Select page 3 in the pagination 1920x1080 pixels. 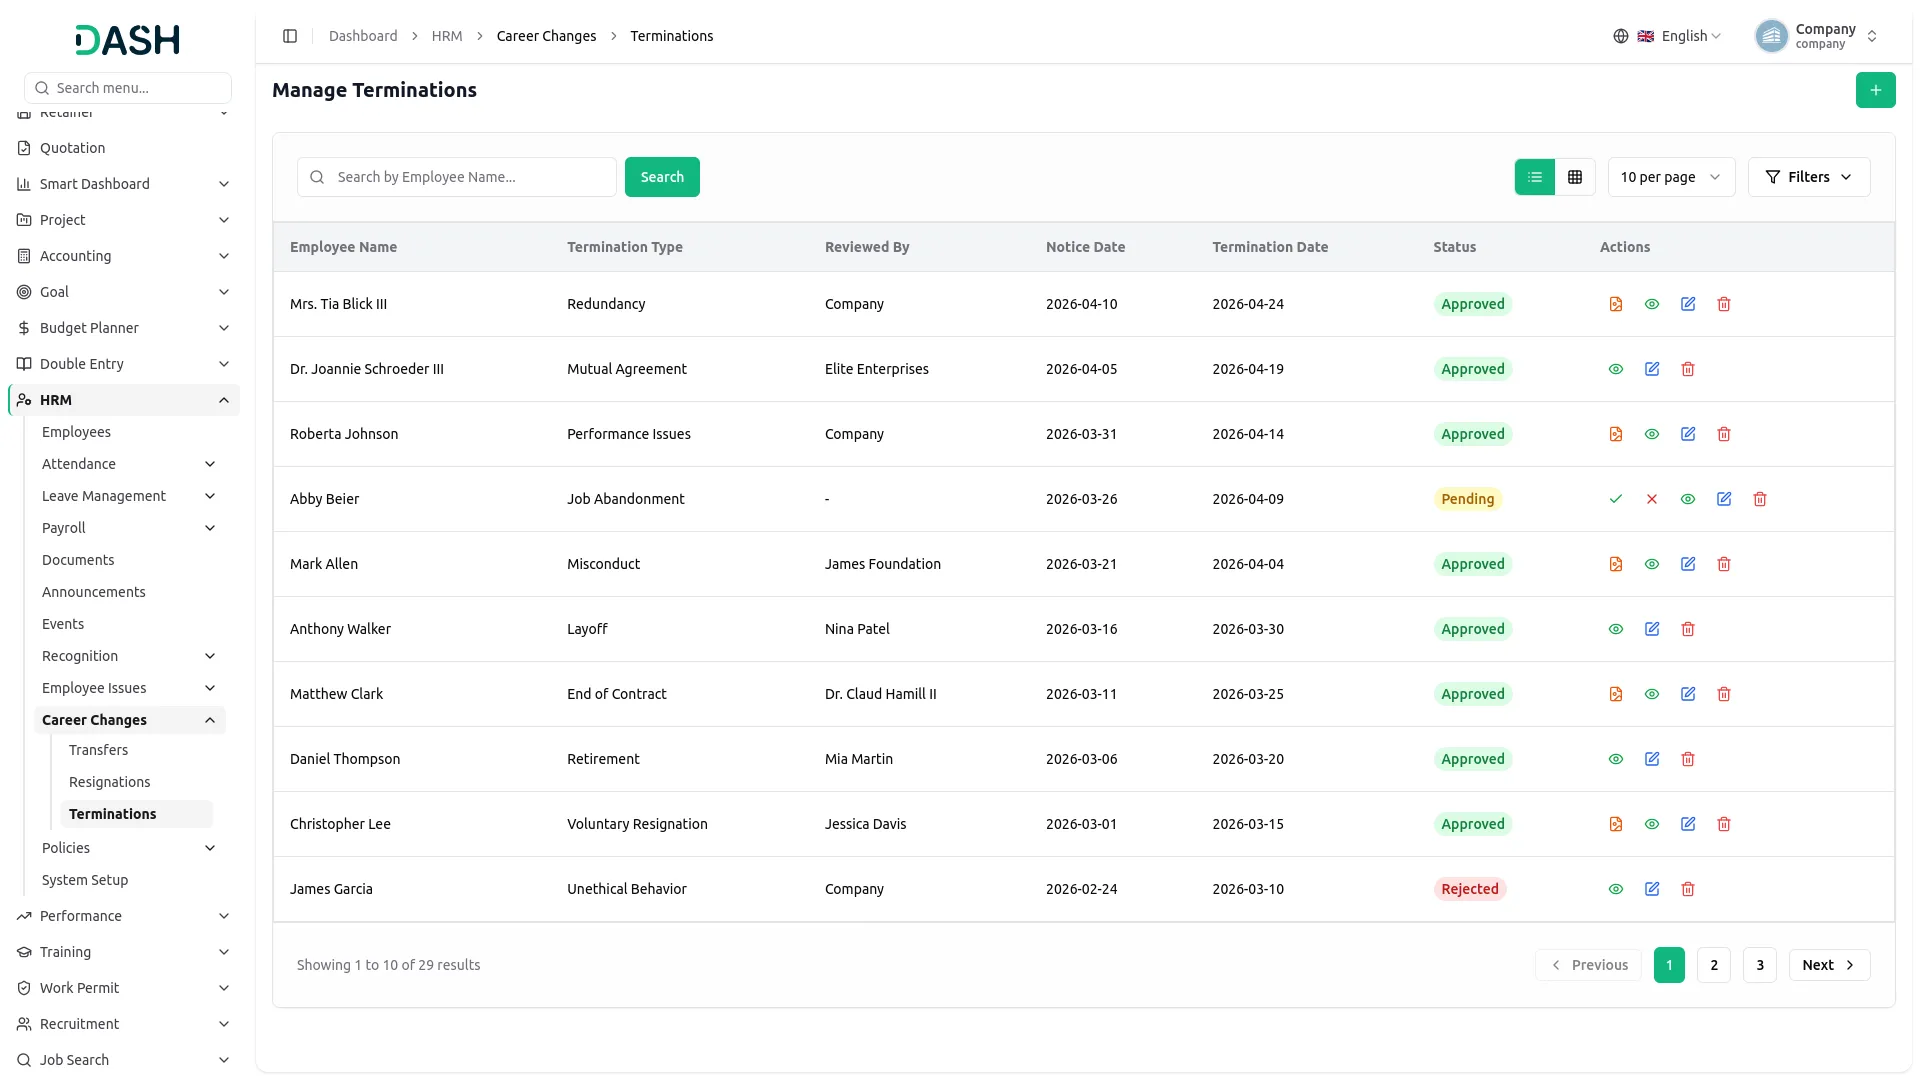1759,965
